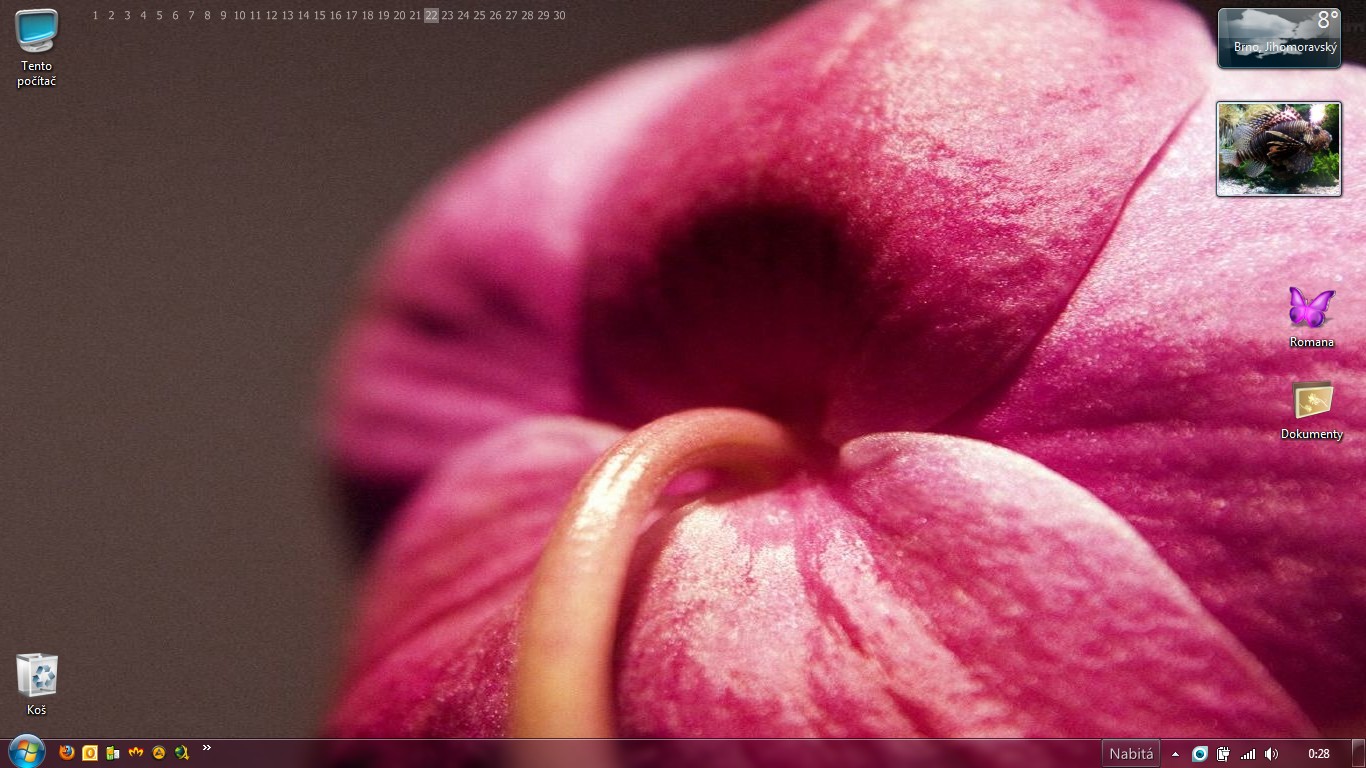Click day 28 in the calendar strip

click(x=527, y=15)
